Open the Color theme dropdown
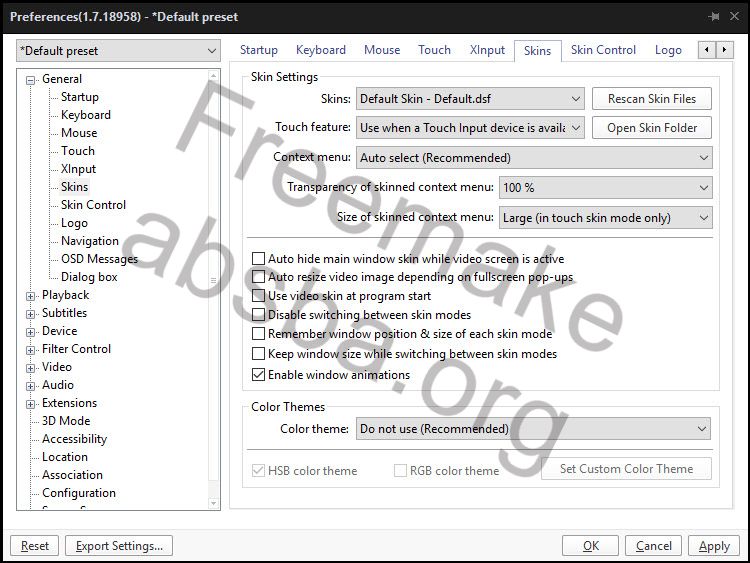This screenshot has width=750, height=563. click(533, 429)
